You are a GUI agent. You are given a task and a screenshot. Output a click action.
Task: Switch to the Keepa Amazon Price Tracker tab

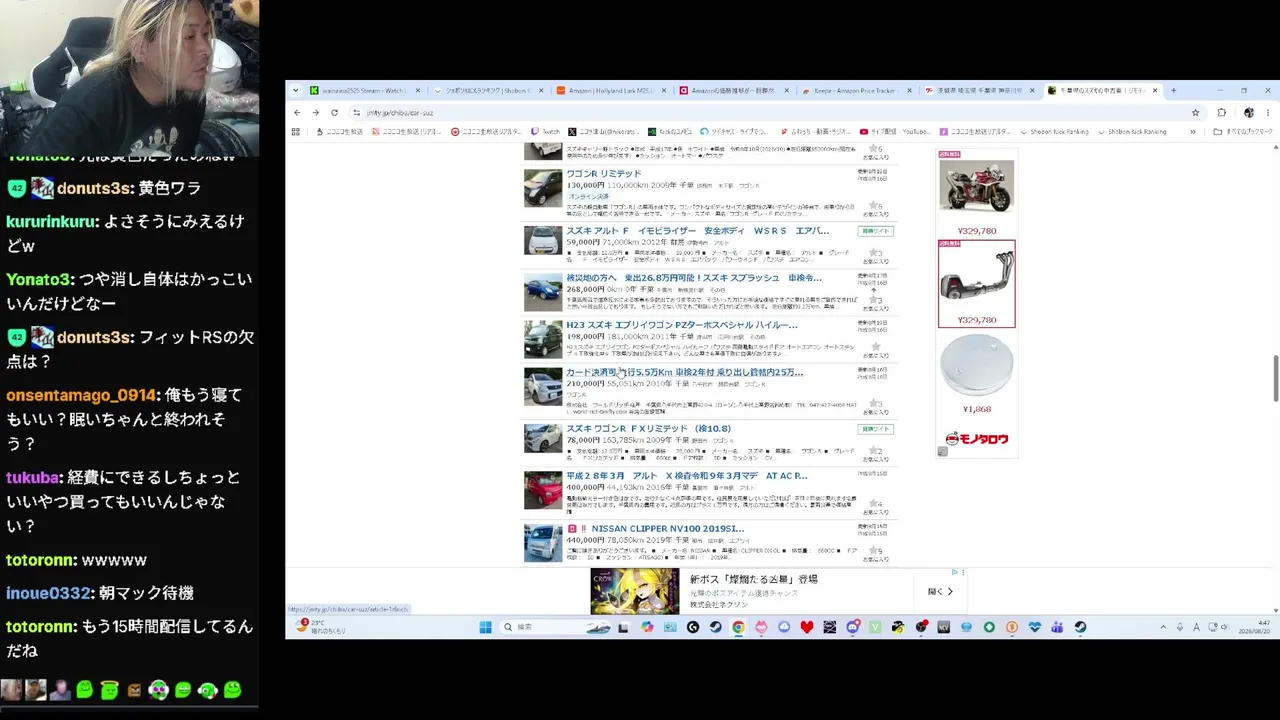858,90
